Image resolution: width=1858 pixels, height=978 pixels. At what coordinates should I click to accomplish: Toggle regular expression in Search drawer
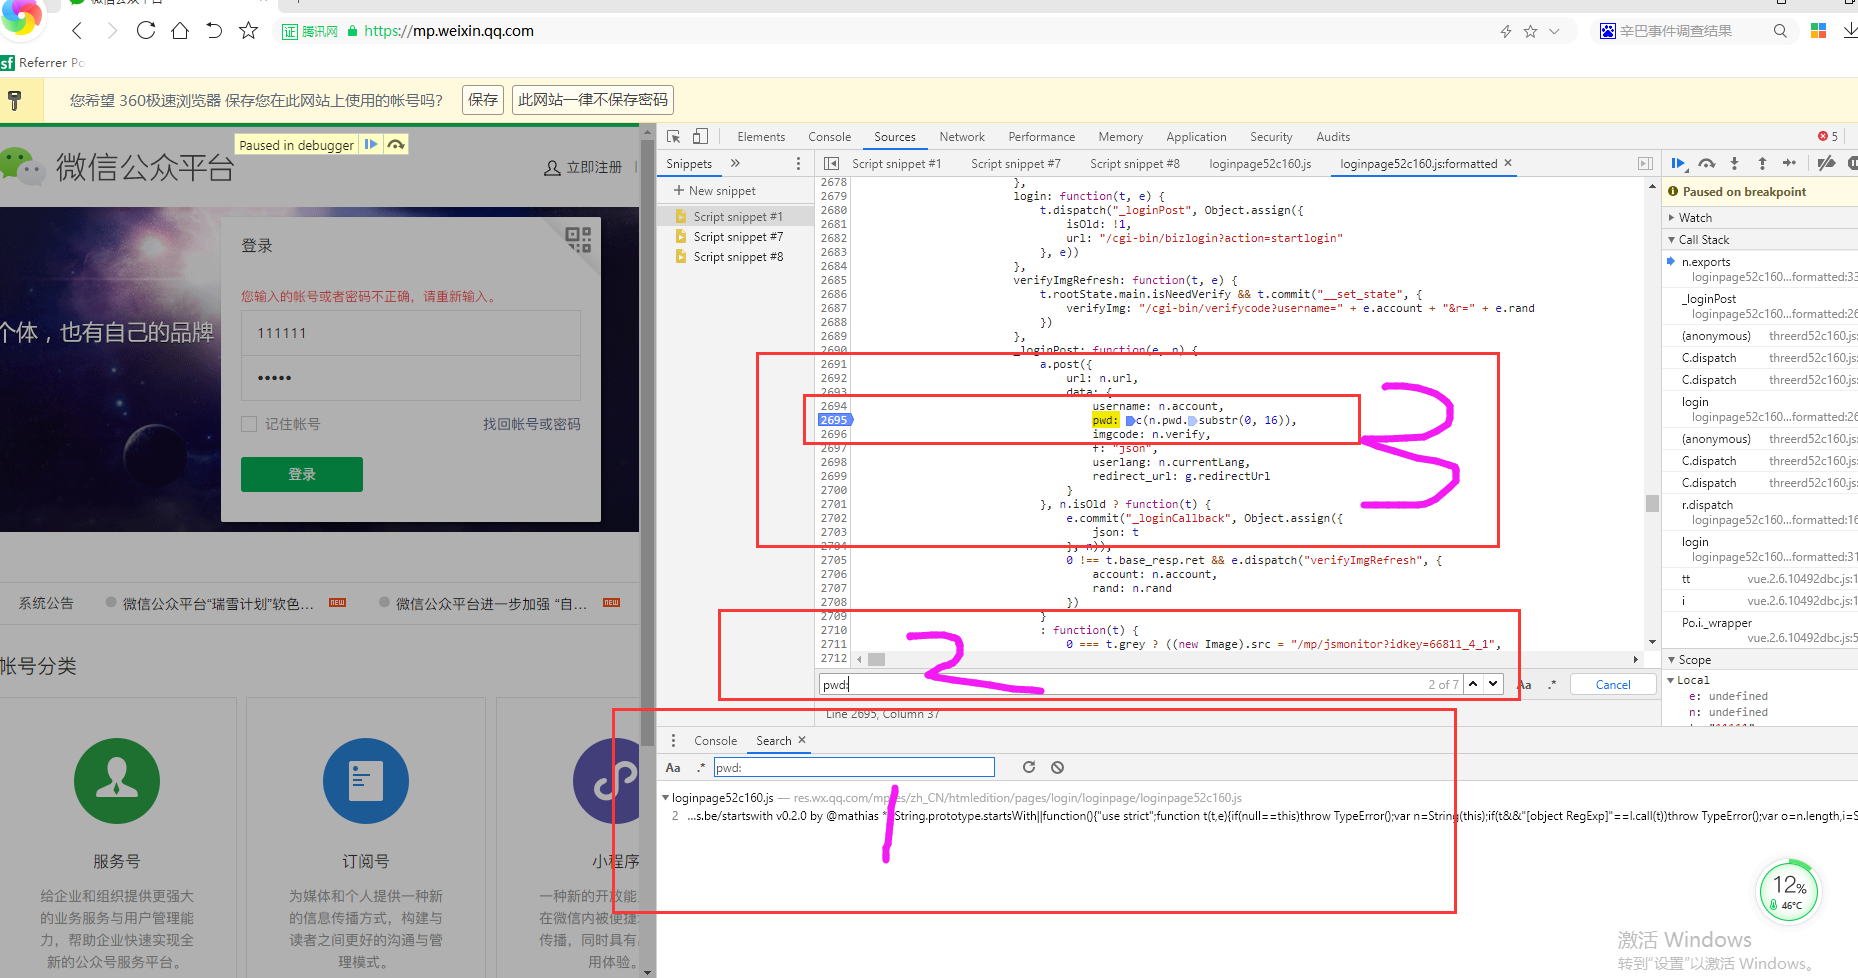701,767
